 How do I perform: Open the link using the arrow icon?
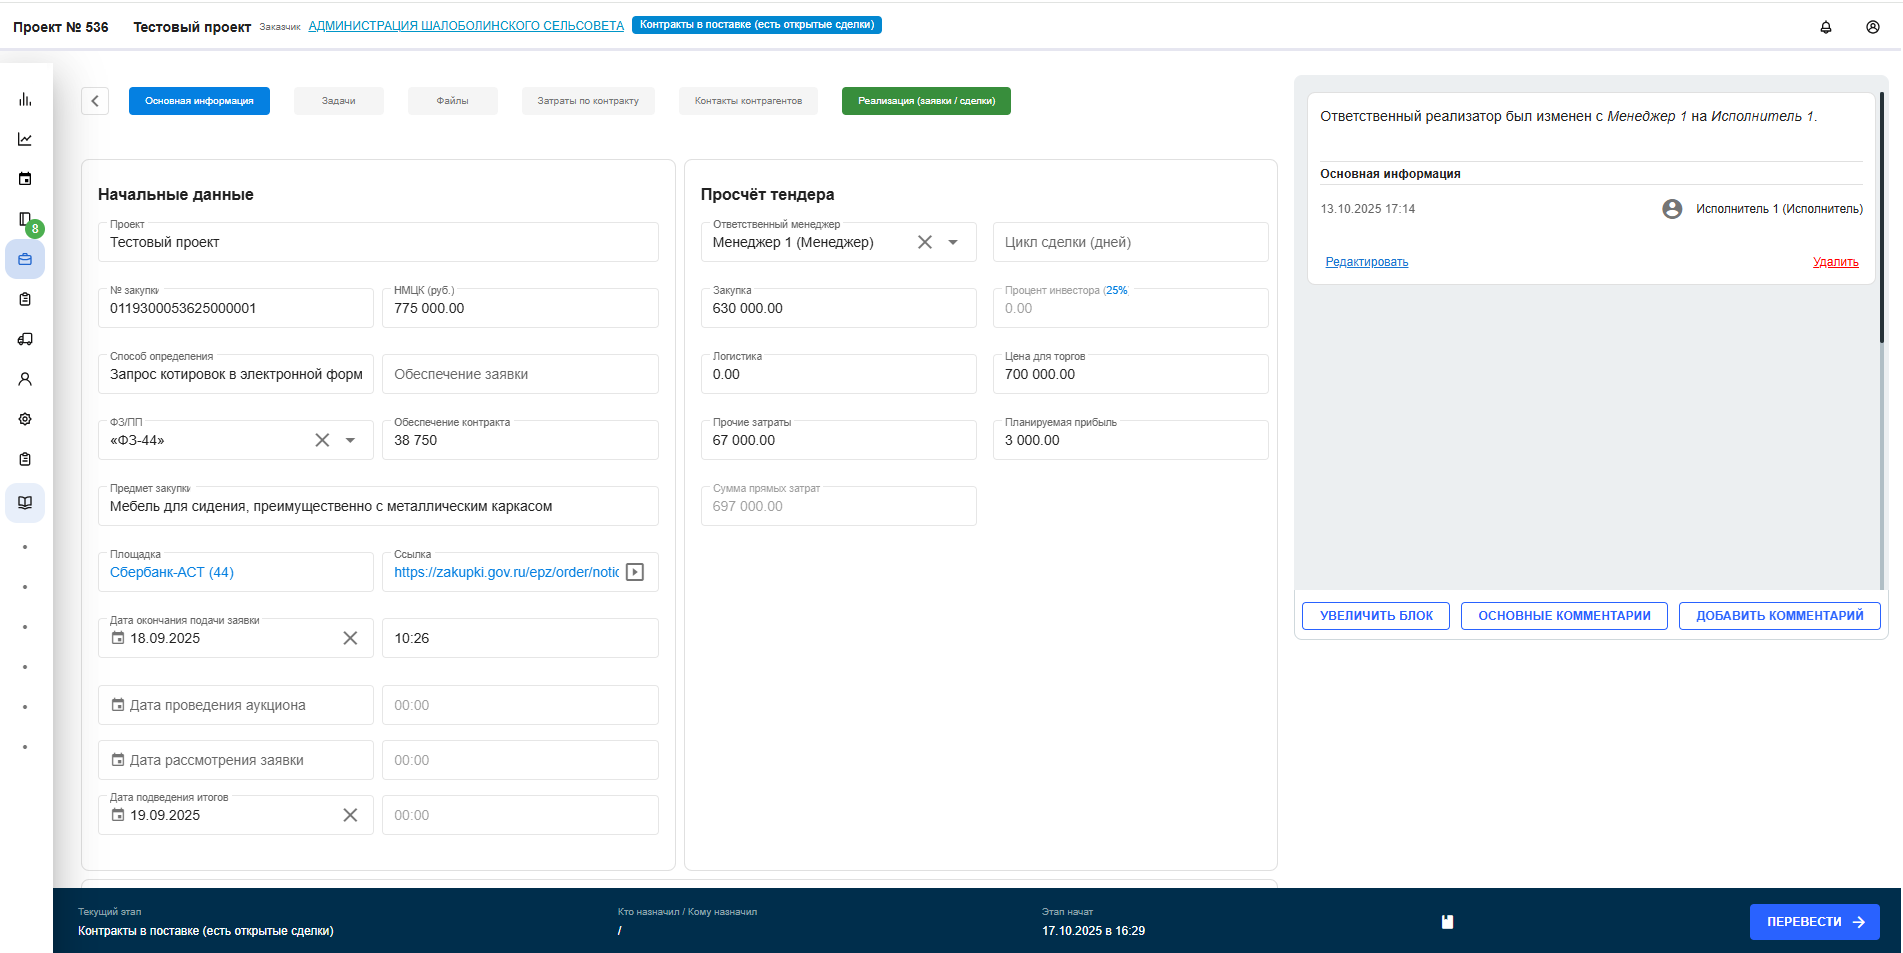click(635, 572)
